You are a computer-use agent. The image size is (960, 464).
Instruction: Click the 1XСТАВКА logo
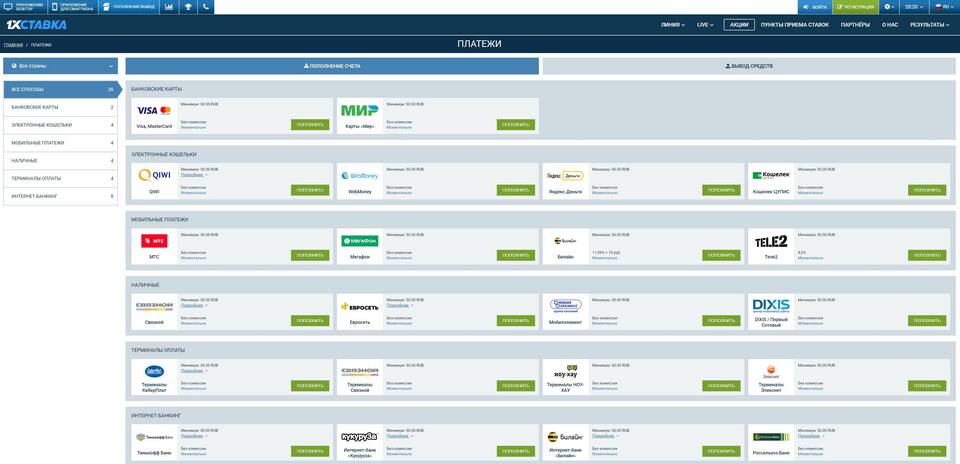coord(36,25)
